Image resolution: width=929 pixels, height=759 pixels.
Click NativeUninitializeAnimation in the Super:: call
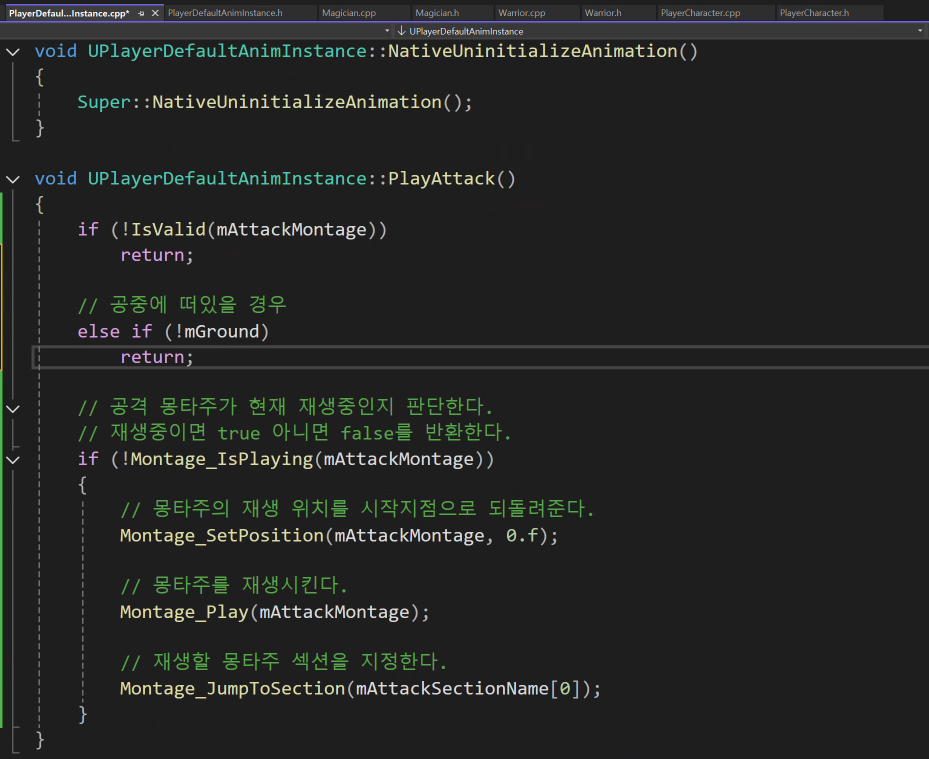(297, 103)
